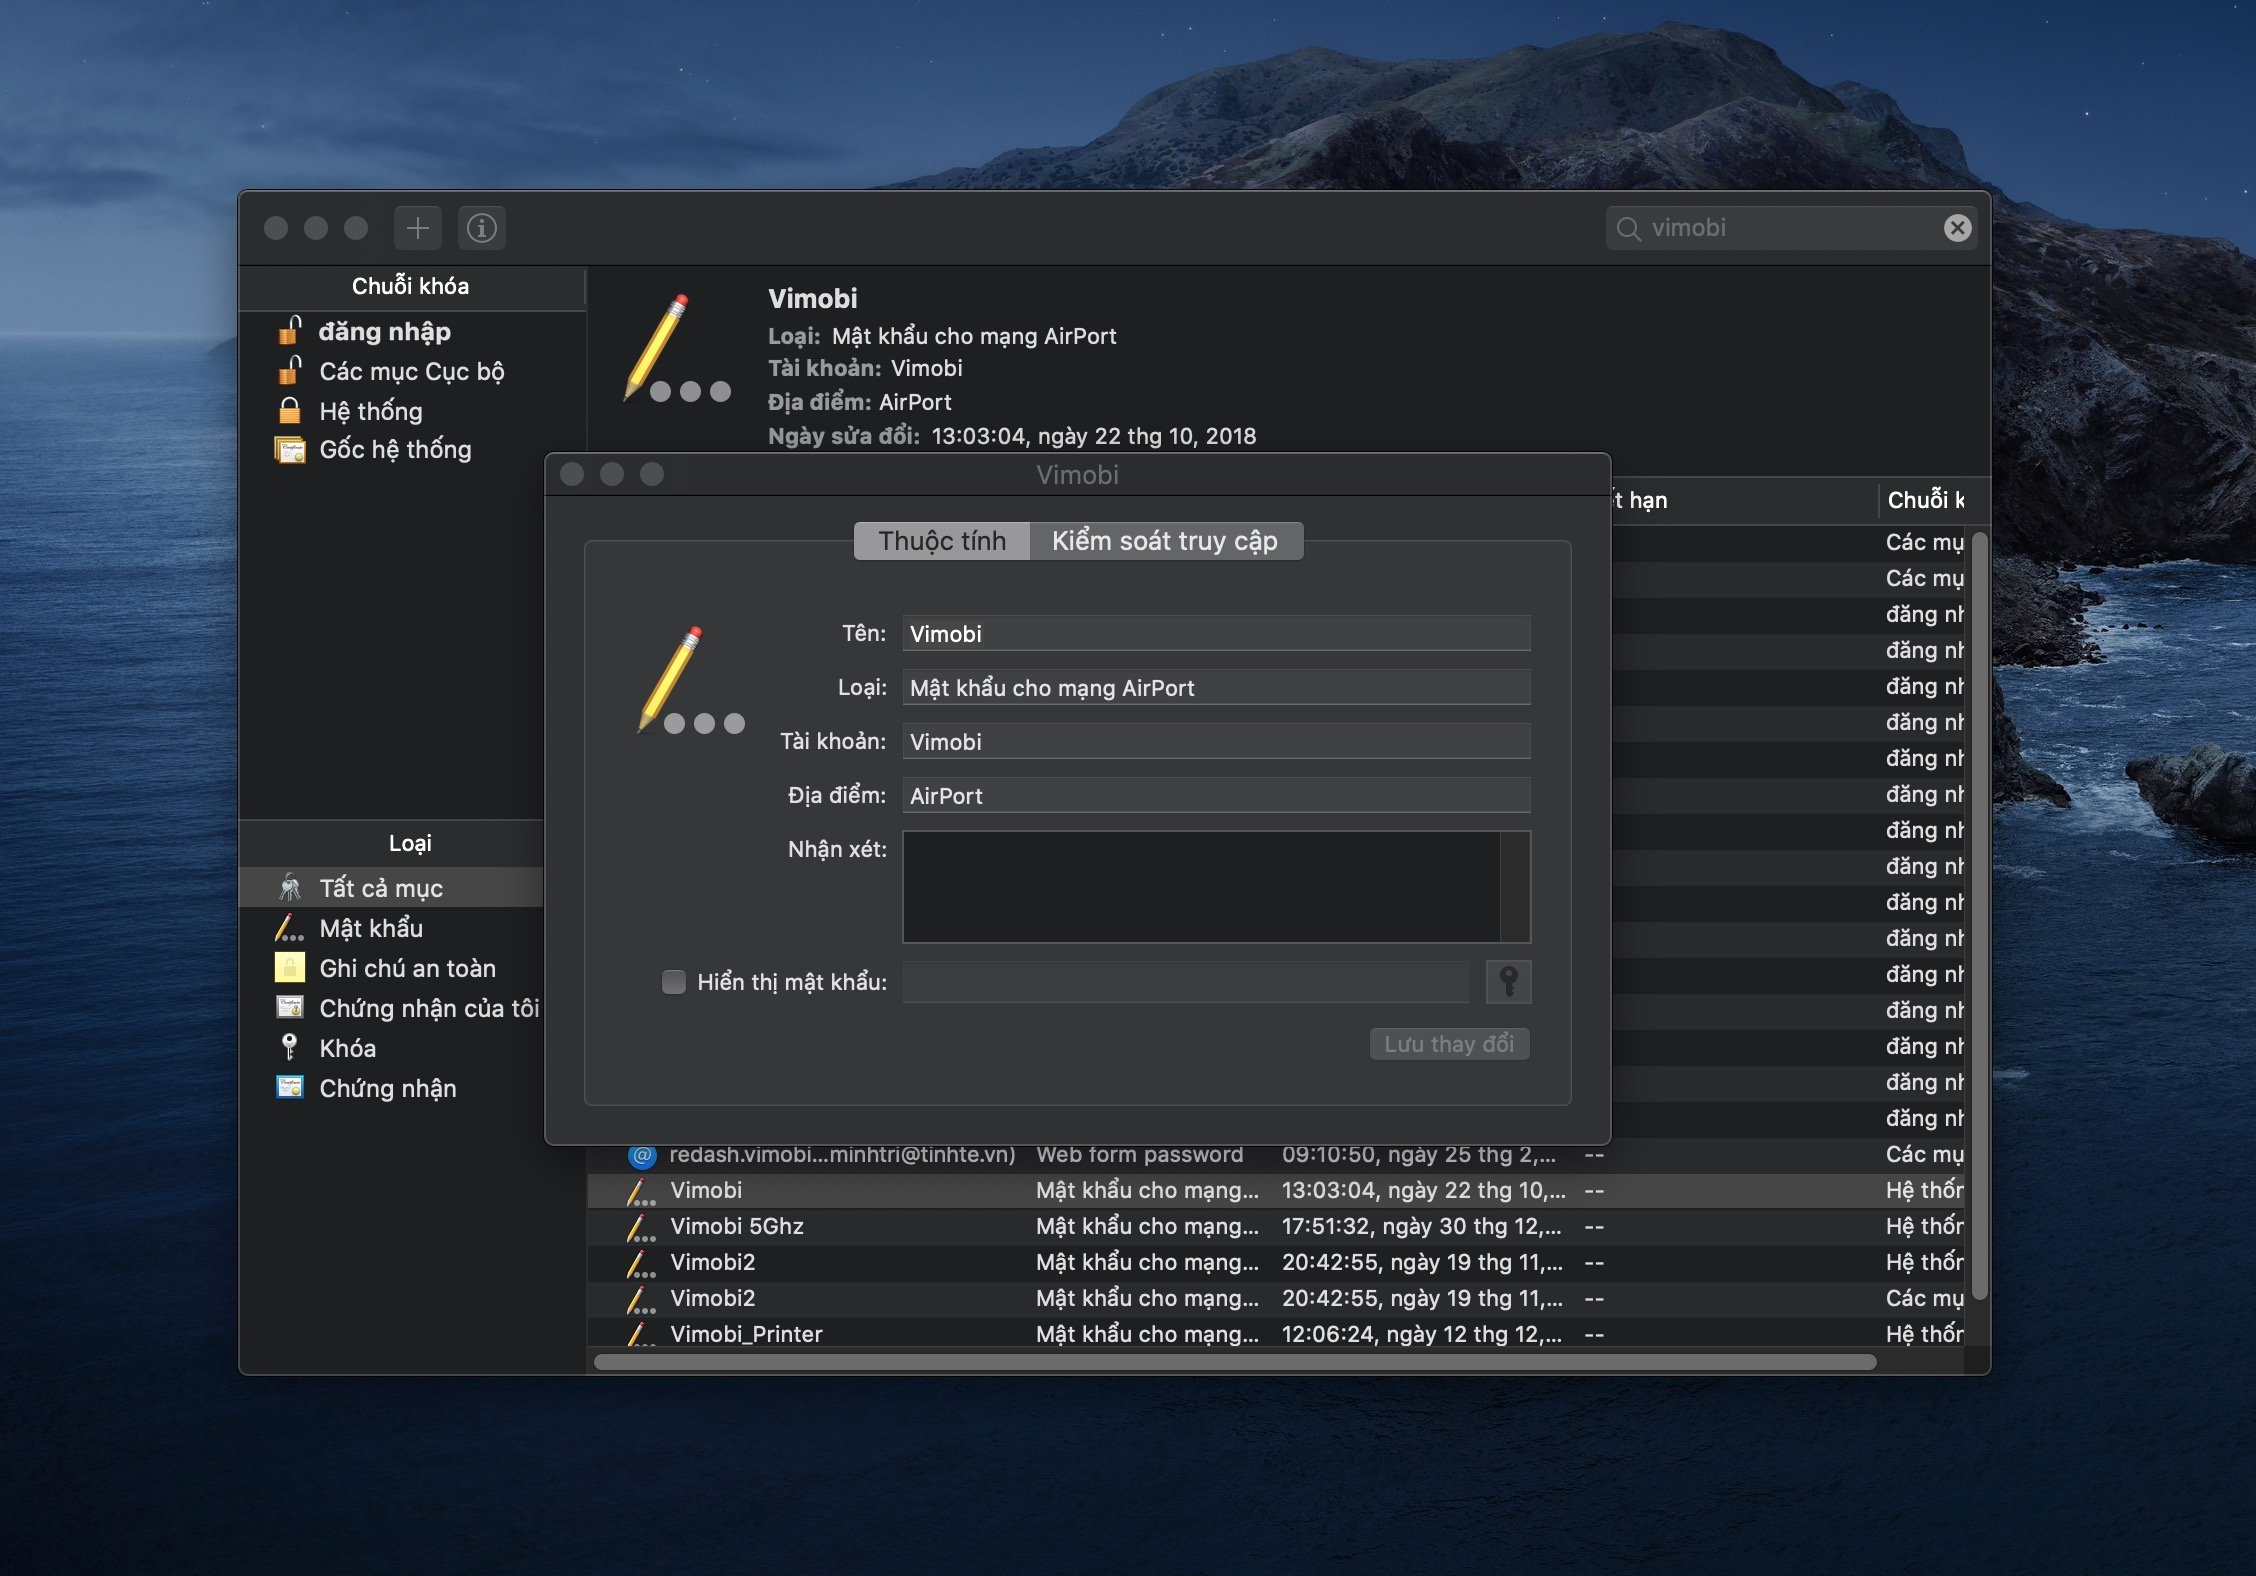Click the Khóa key icon
The height and width of the screenshot is (1576, 2256).
tap(290, 1047)
